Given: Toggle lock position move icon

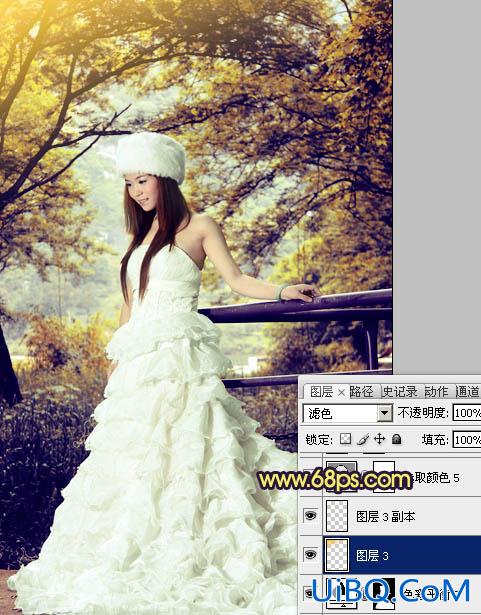Looking at the screenshot, I should (379, 439).
